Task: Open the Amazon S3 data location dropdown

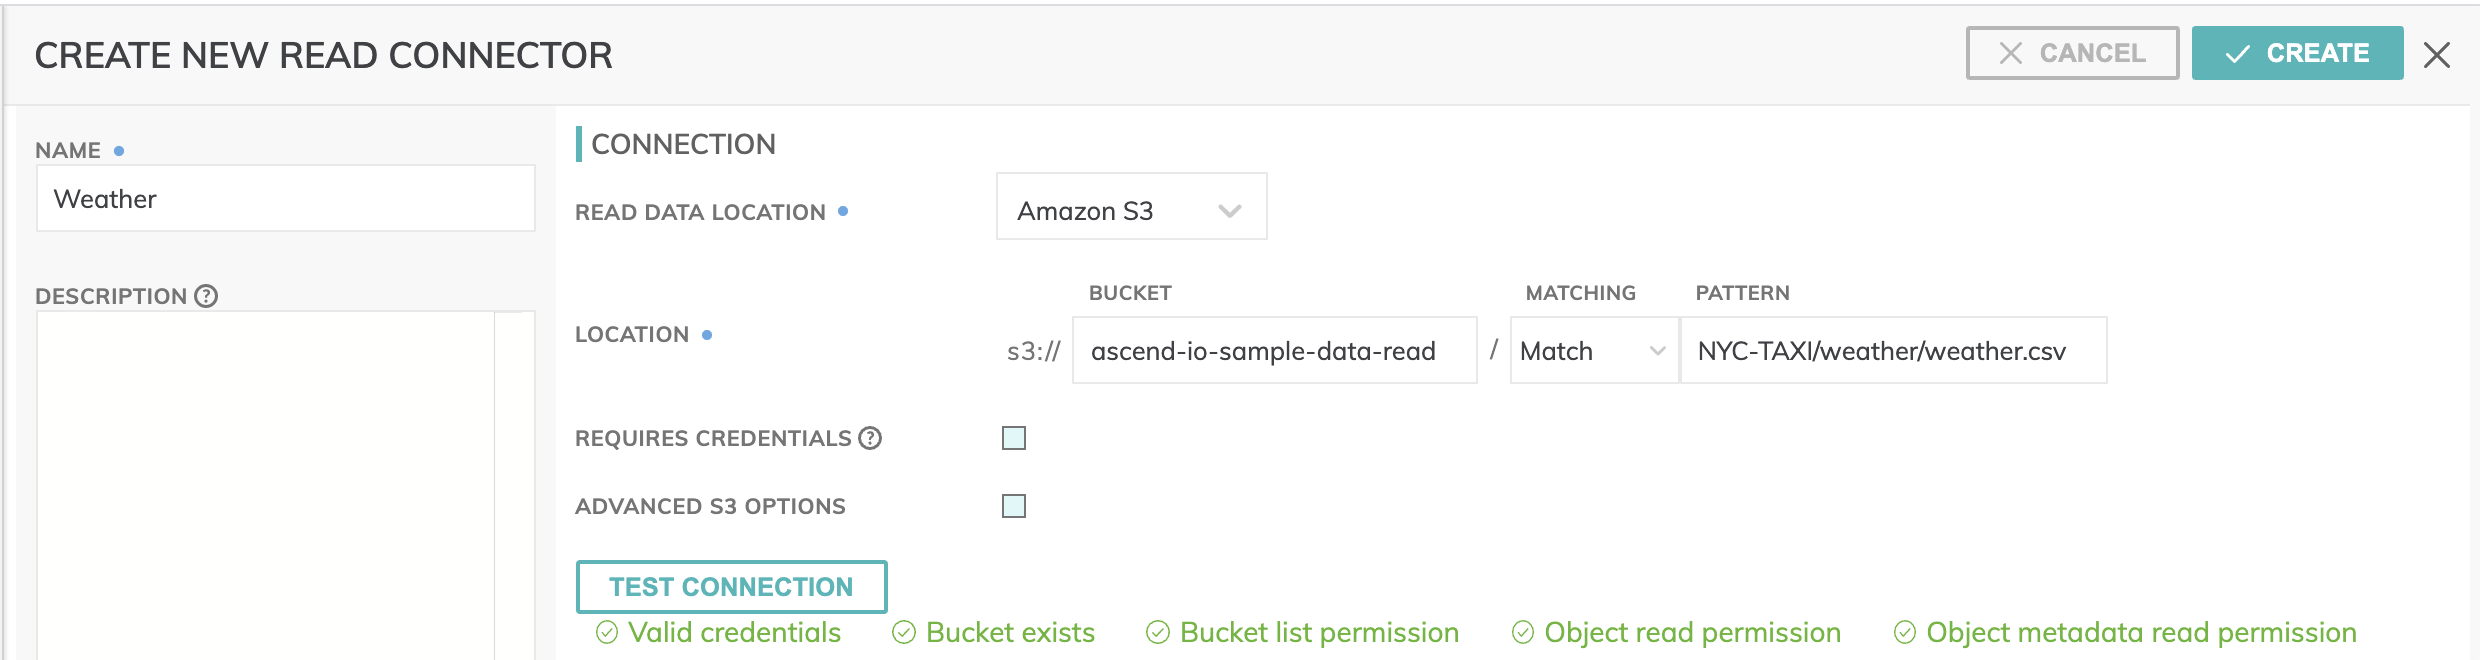Action: click(x=1132, y=206)
